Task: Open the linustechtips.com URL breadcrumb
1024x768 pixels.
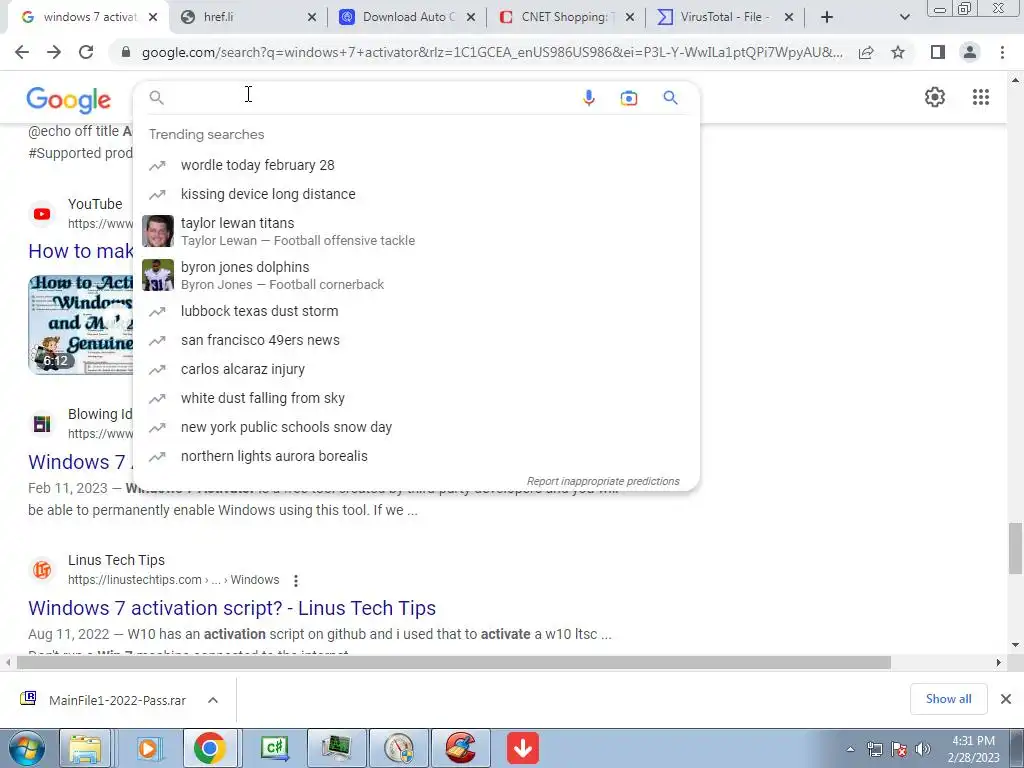Action: 174,580
